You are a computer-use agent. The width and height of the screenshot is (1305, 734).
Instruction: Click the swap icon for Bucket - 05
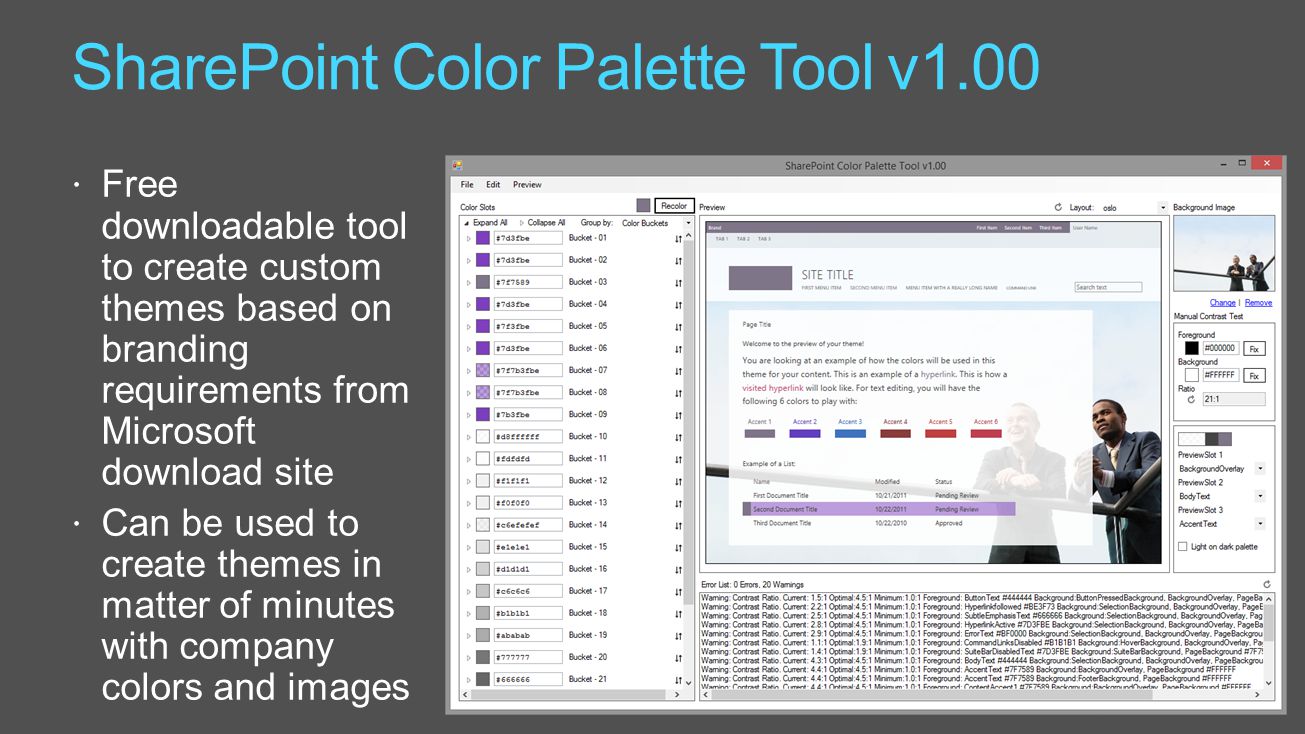(678, 327)
